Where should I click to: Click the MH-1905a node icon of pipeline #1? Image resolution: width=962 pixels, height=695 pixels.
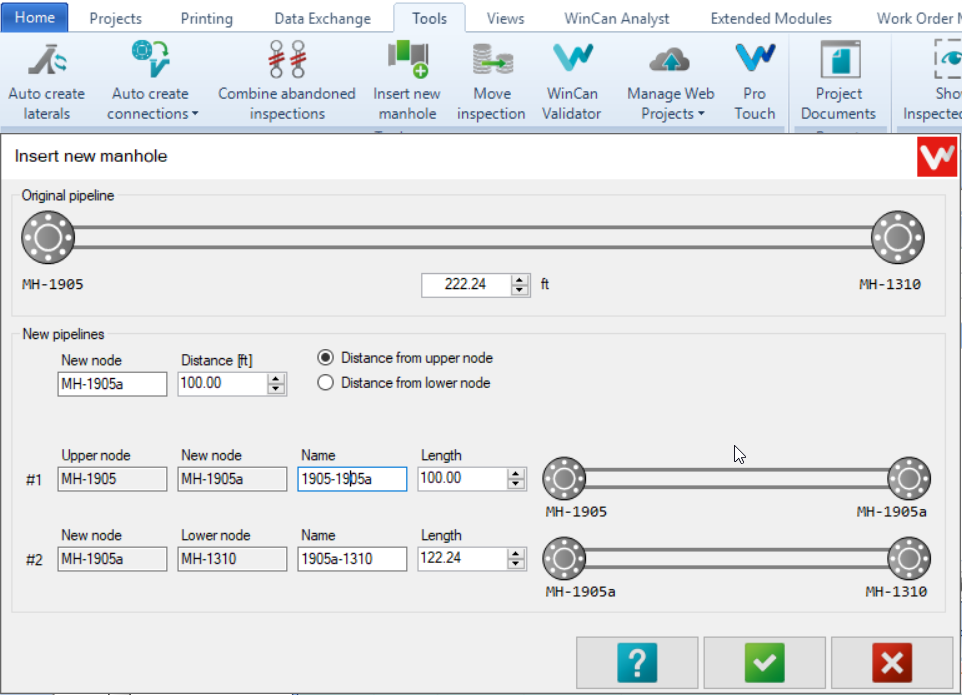coord(909,478)
